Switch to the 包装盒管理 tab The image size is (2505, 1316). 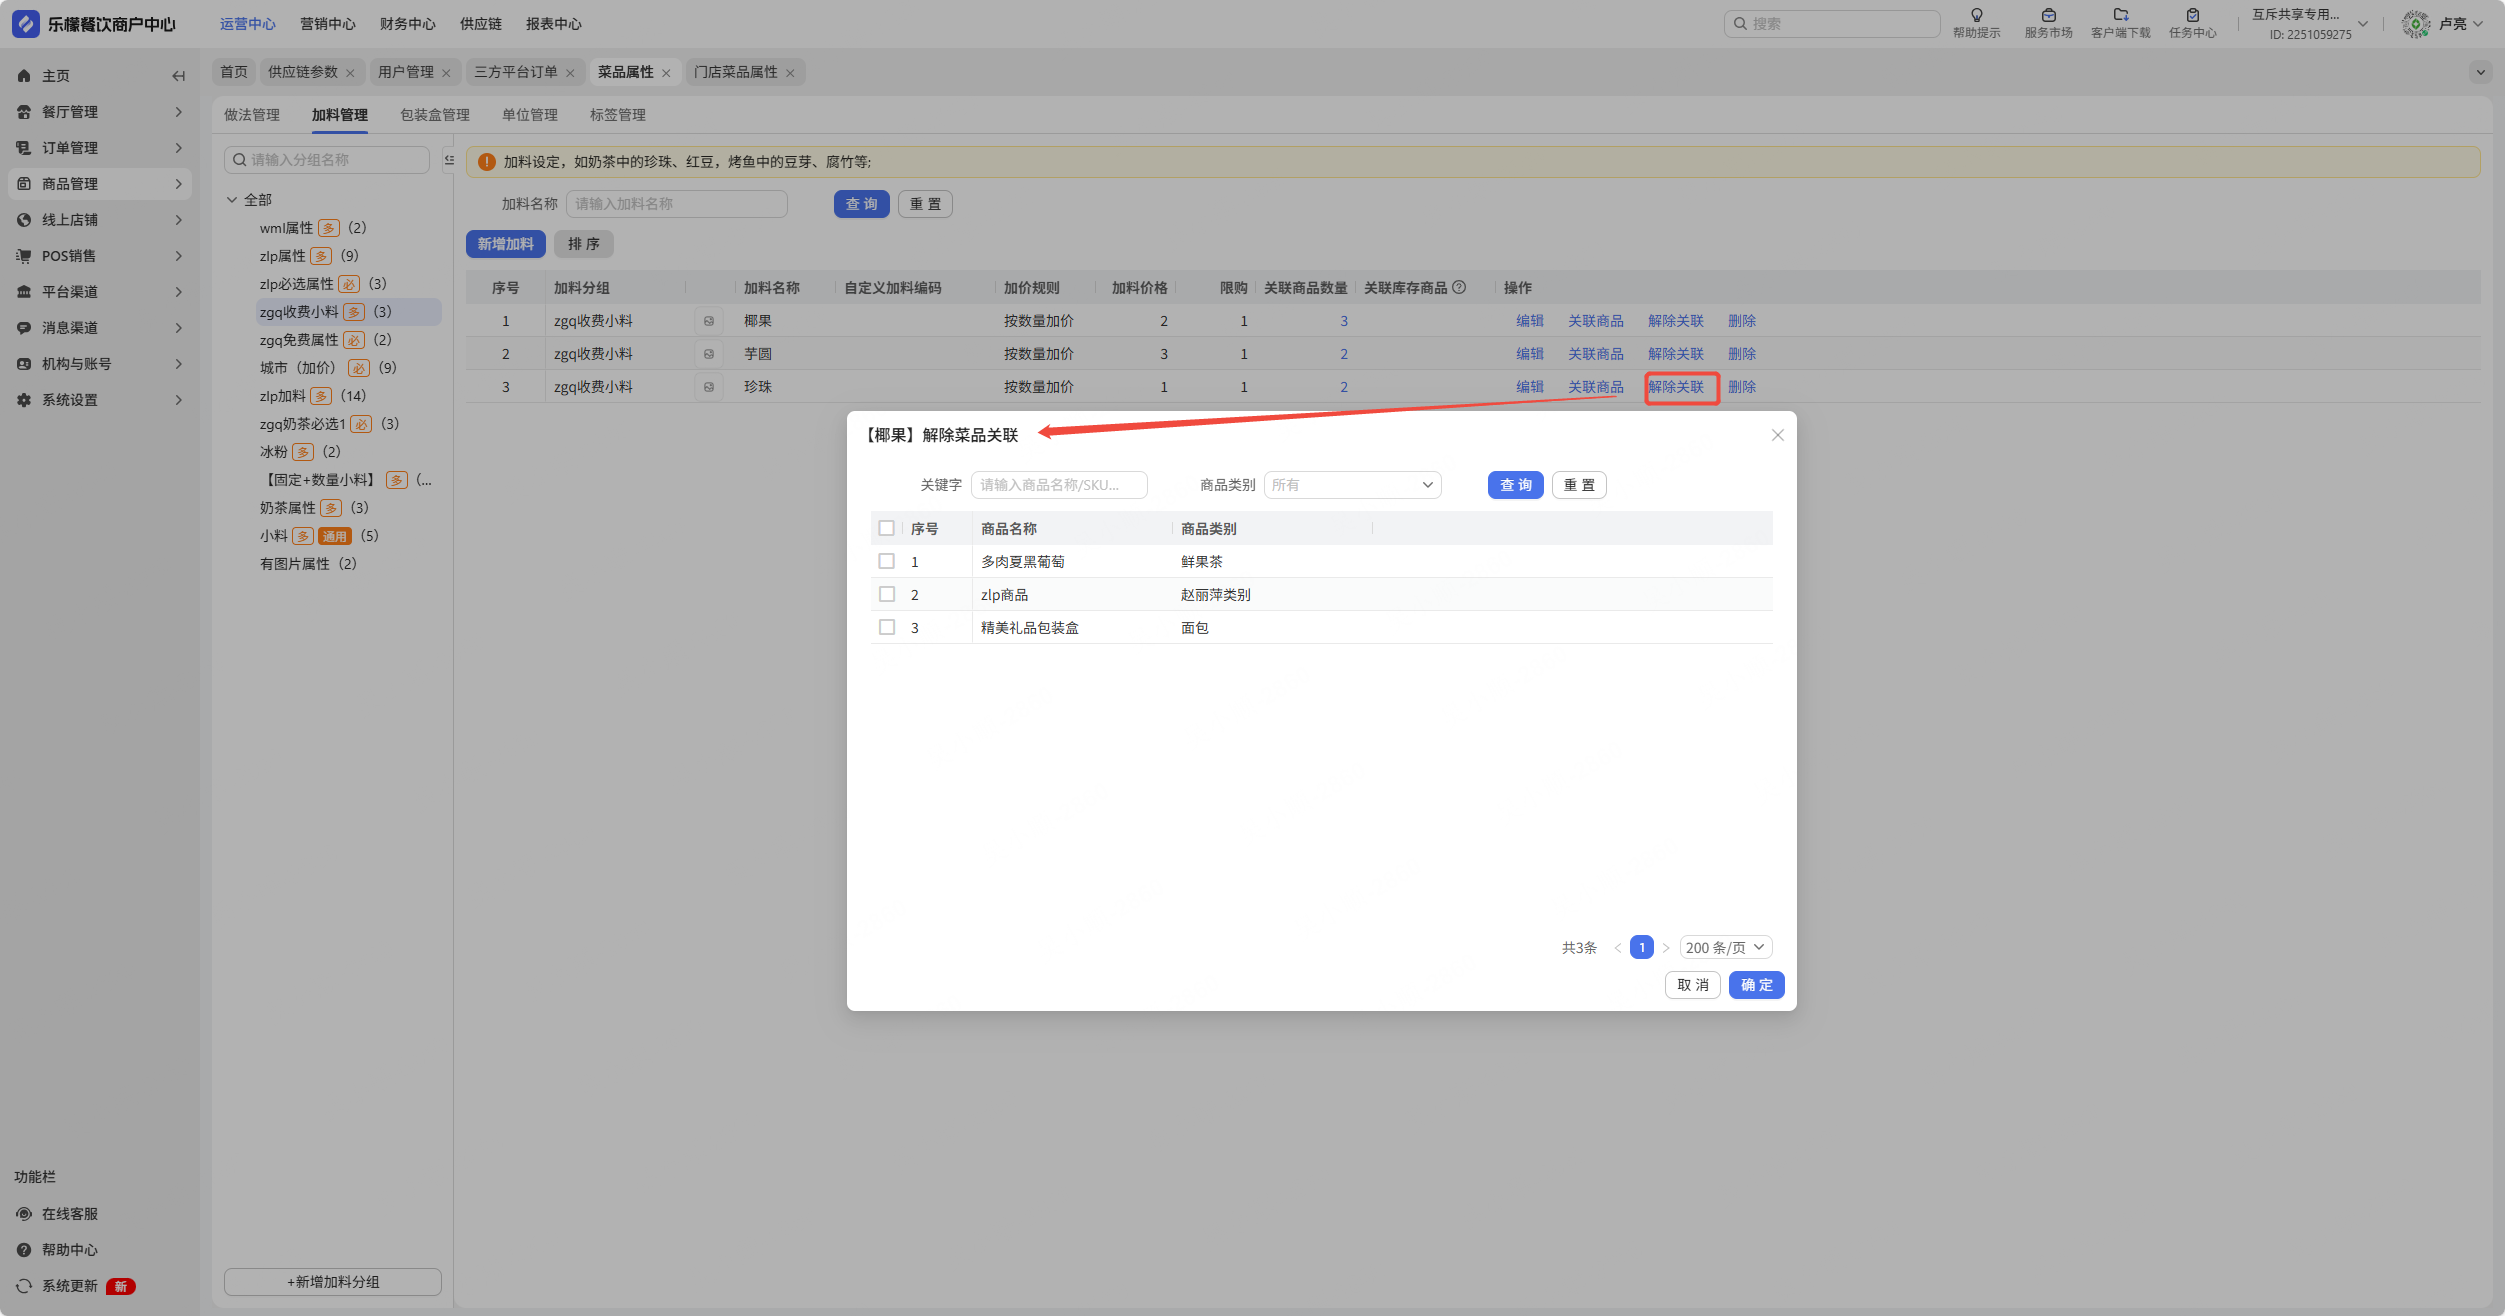point(434,115)
